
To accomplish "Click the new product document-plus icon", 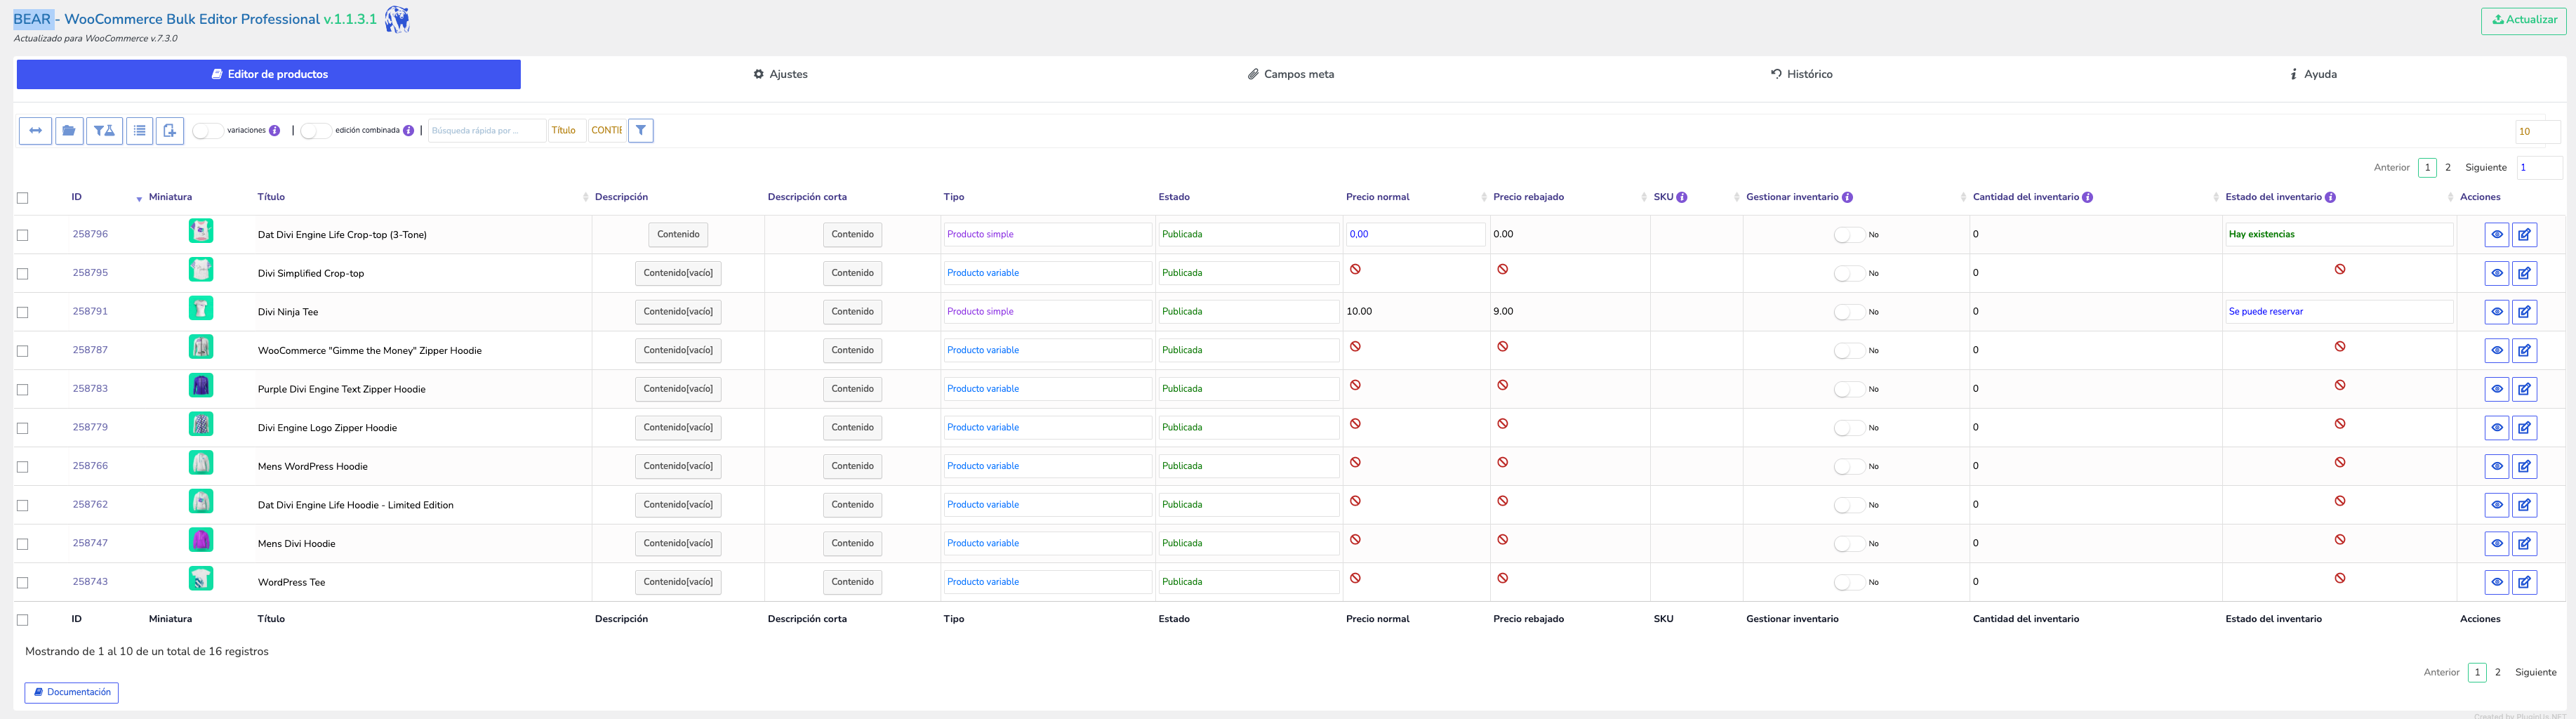I will coord(170,131).
